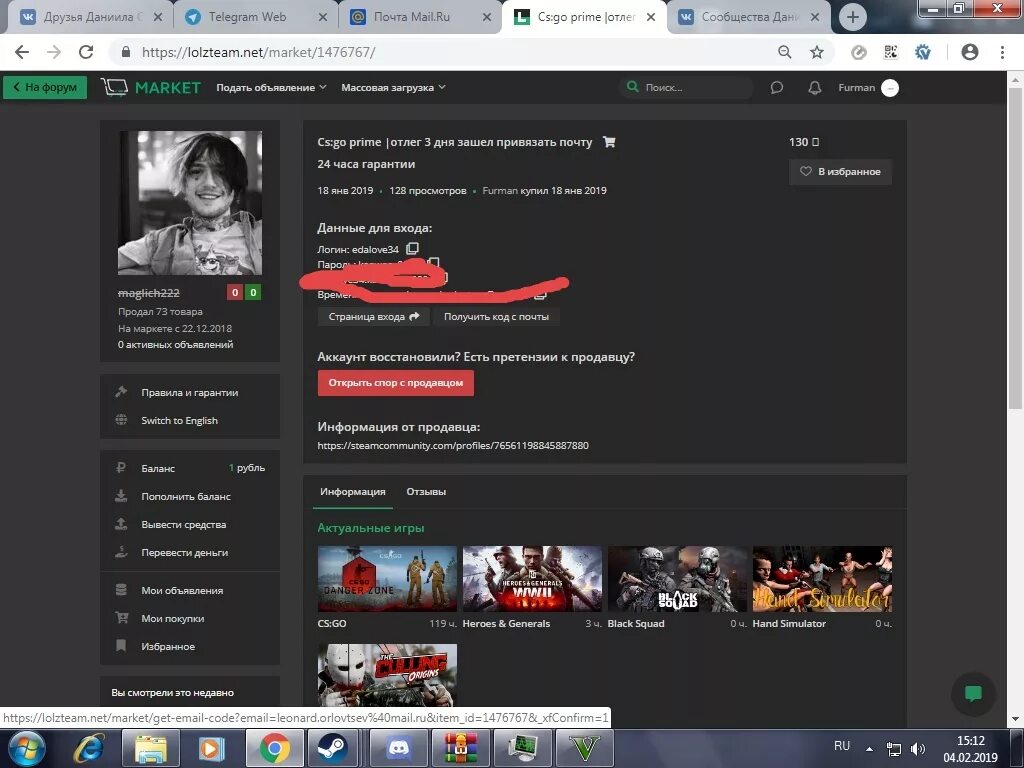Select the Отзывы tab
The height and width of the screenshot is (768, 1024).
[426, 492]
